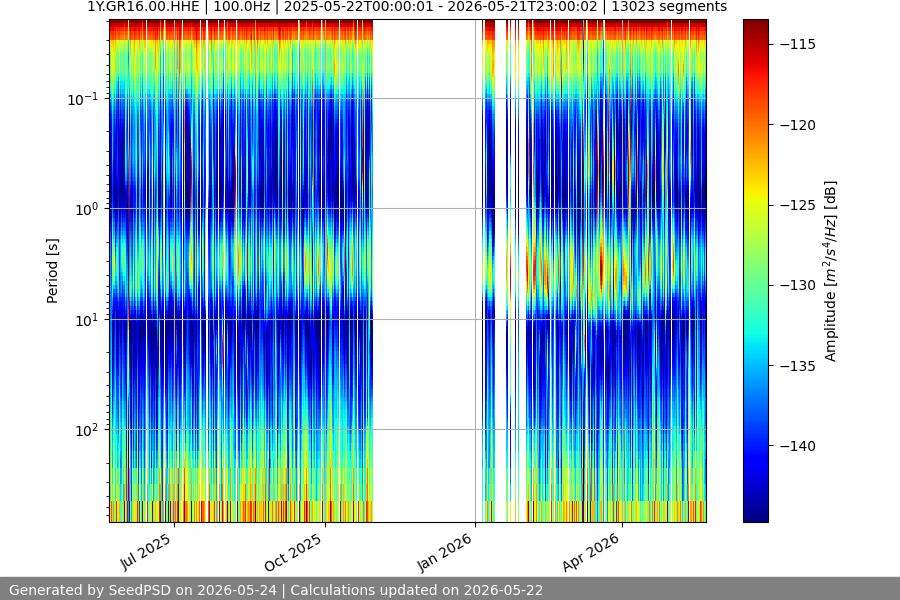The height and width of the screenshot is (600, 900).
Task: Click the colorbar label 'Amplitude [m²/s⁴/Hz] [dB]'
Action: [831, 271]
